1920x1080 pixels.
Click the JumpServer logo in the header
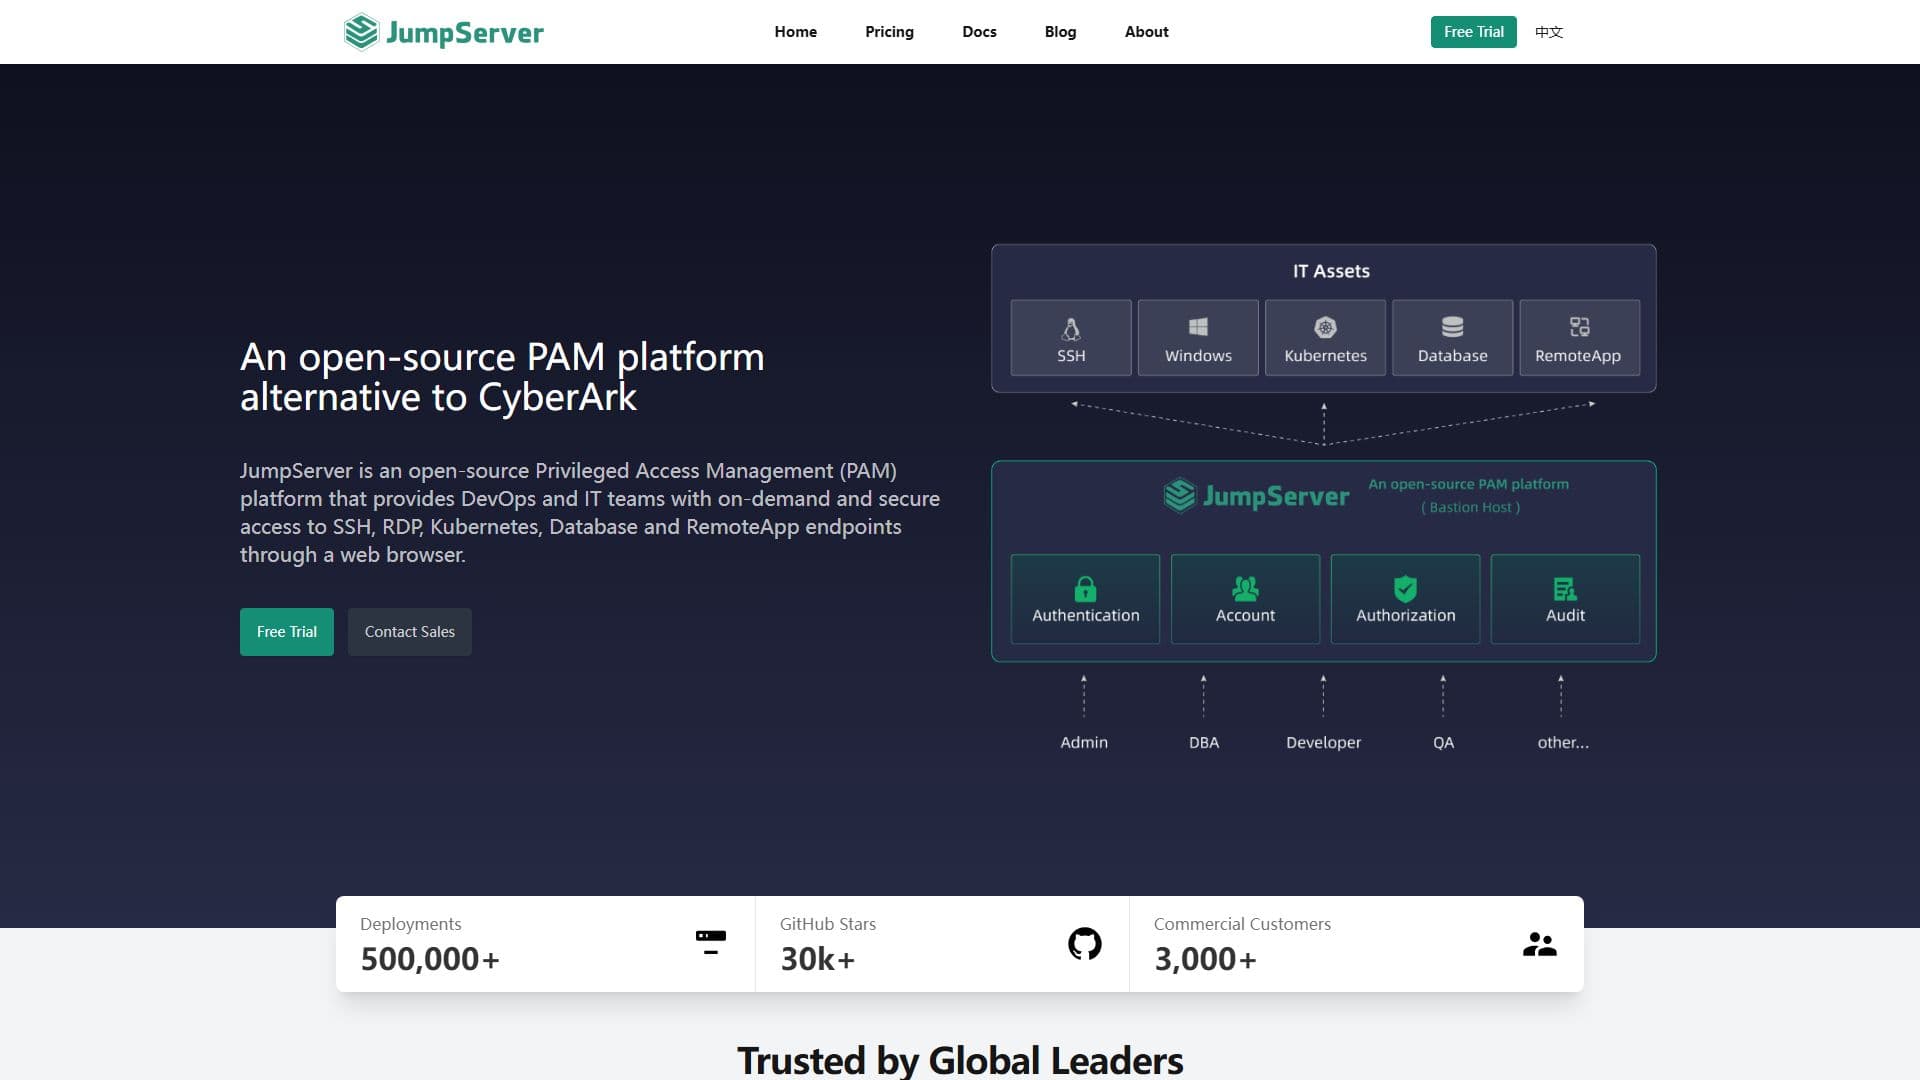444,32
